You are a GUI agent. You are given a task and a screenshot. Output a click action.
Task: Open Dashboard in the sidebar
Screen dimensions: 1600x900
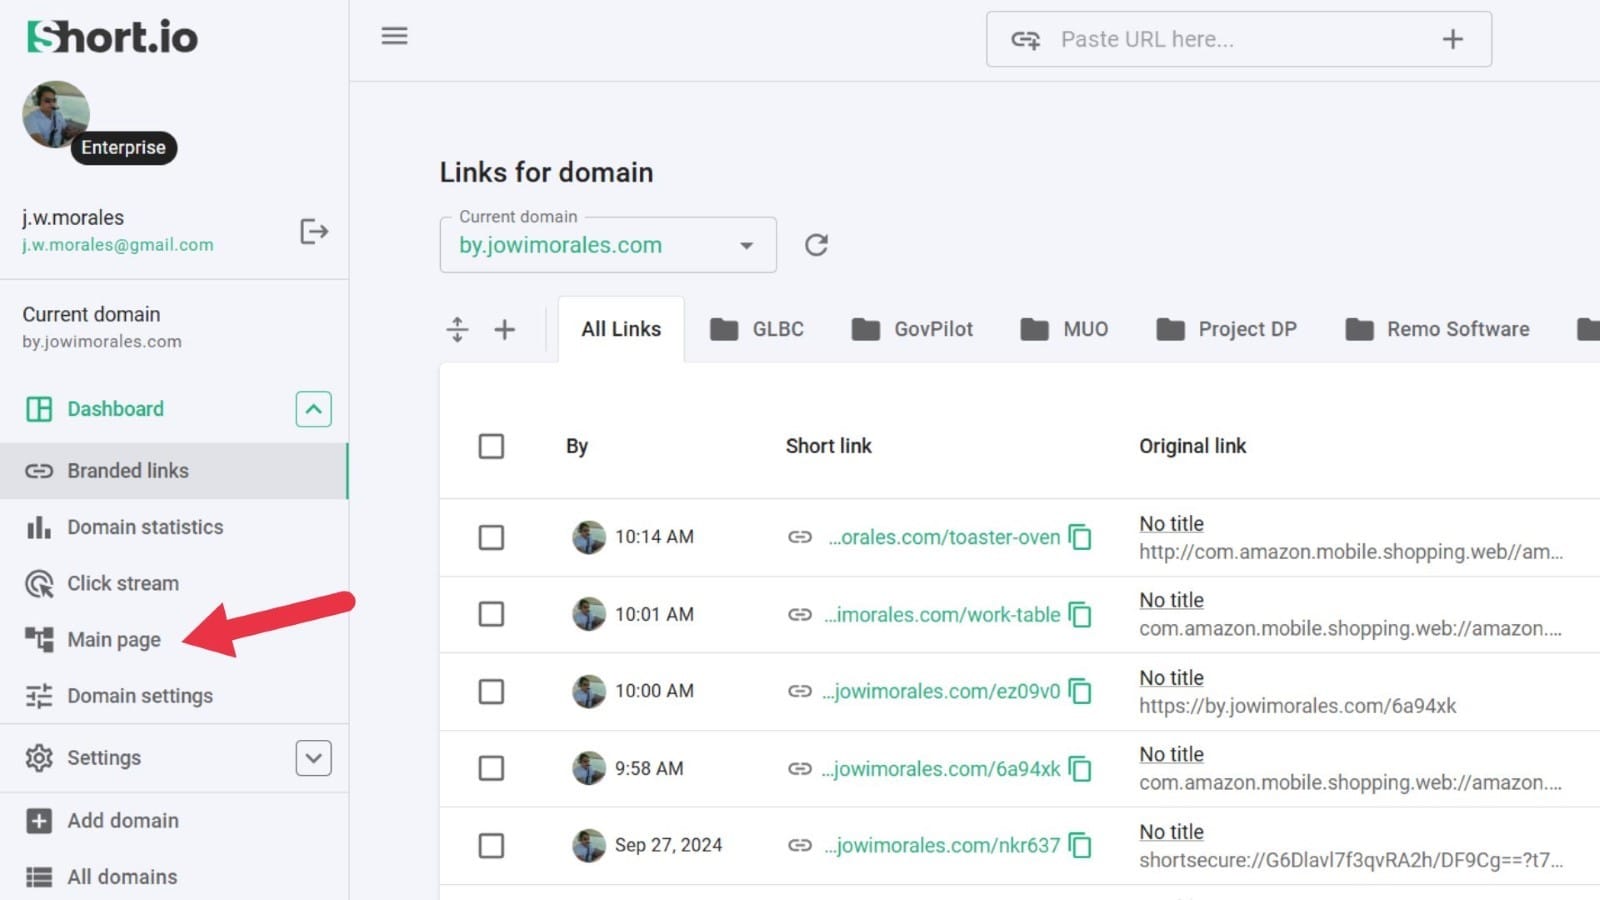pyautogui.click(x=115, y=409)
